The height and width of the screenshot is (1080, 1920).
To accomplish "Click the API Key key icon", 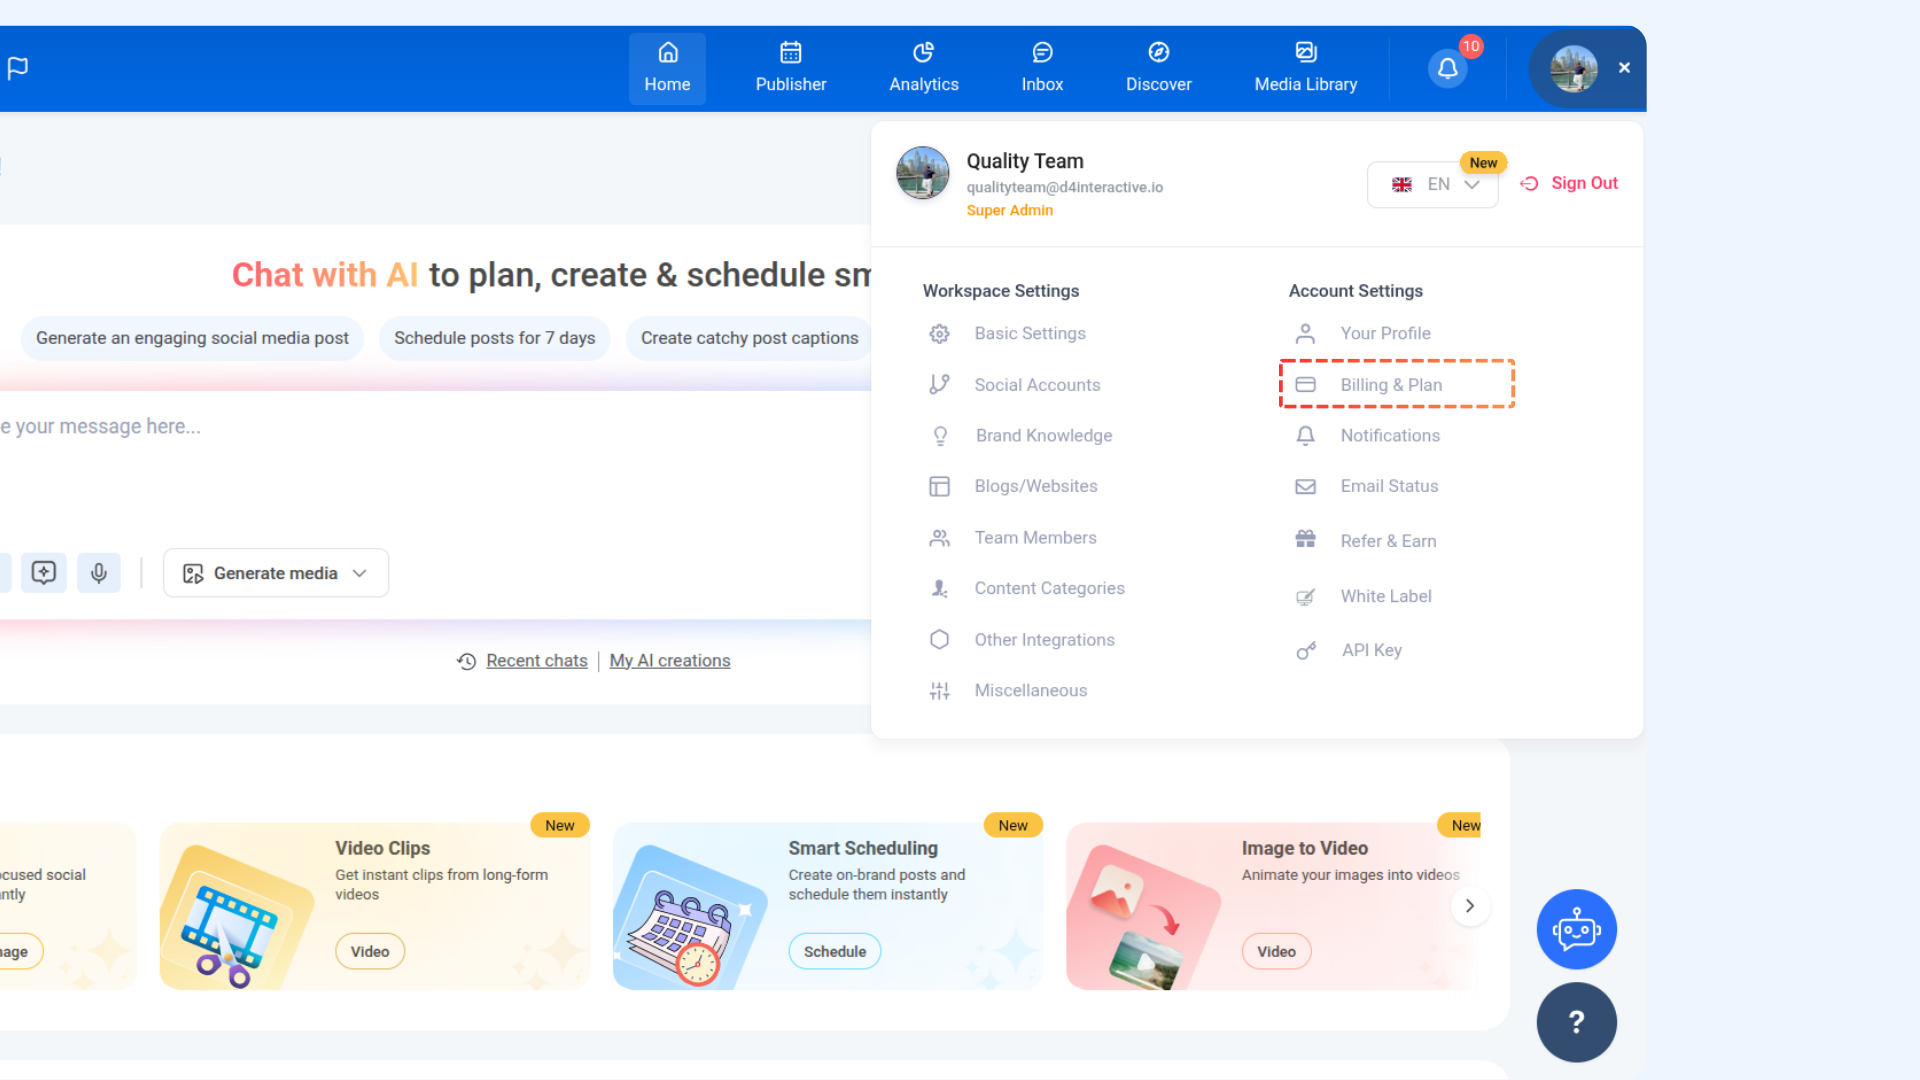I will [1306, 651].
